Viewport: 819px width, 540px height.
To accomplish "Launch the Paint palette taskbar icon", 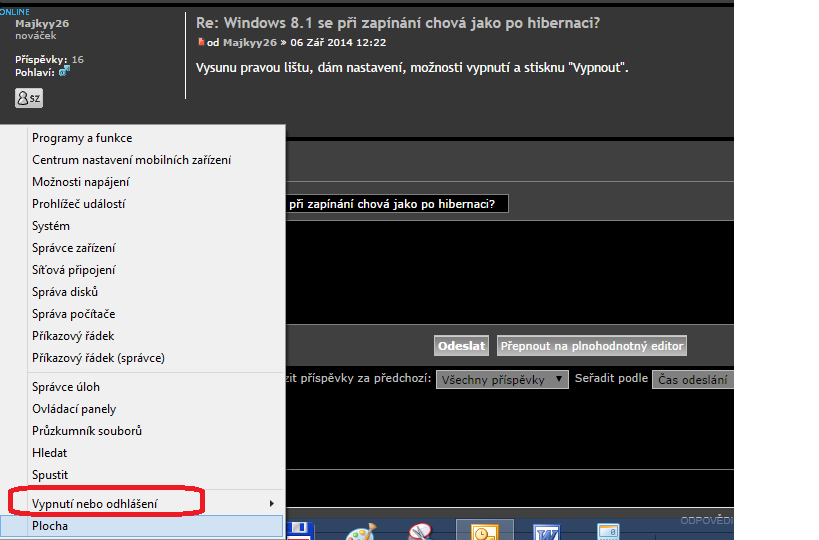I will (361, 532).
